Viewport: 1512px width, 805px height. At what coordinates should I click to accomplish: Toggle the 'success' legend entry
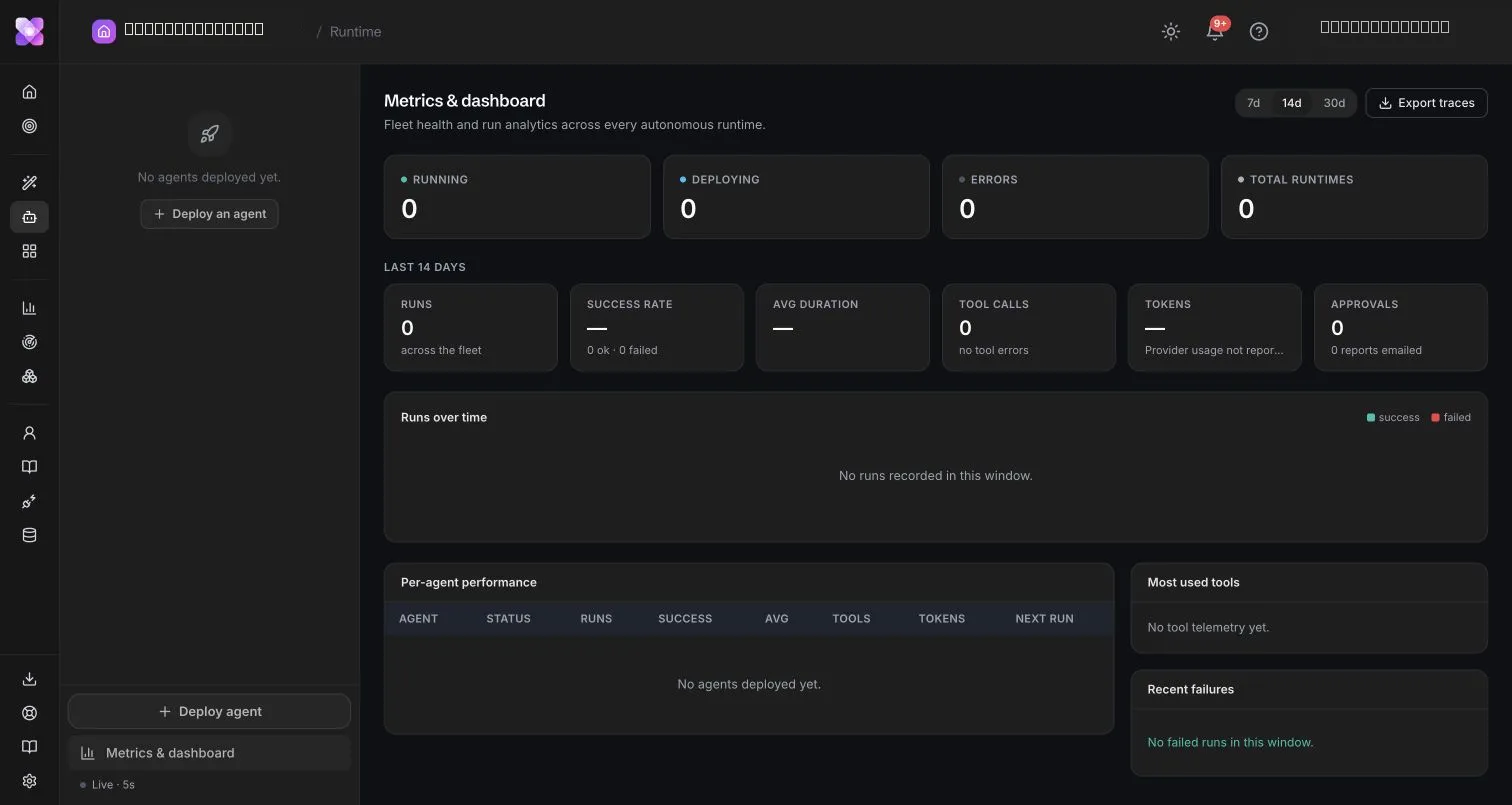coord(1393,418)
